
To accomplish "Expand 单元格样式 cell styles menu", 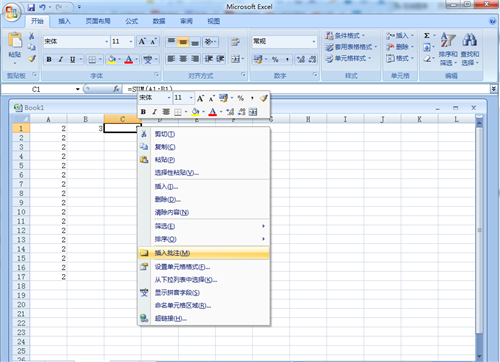I will tap(348, 58).
